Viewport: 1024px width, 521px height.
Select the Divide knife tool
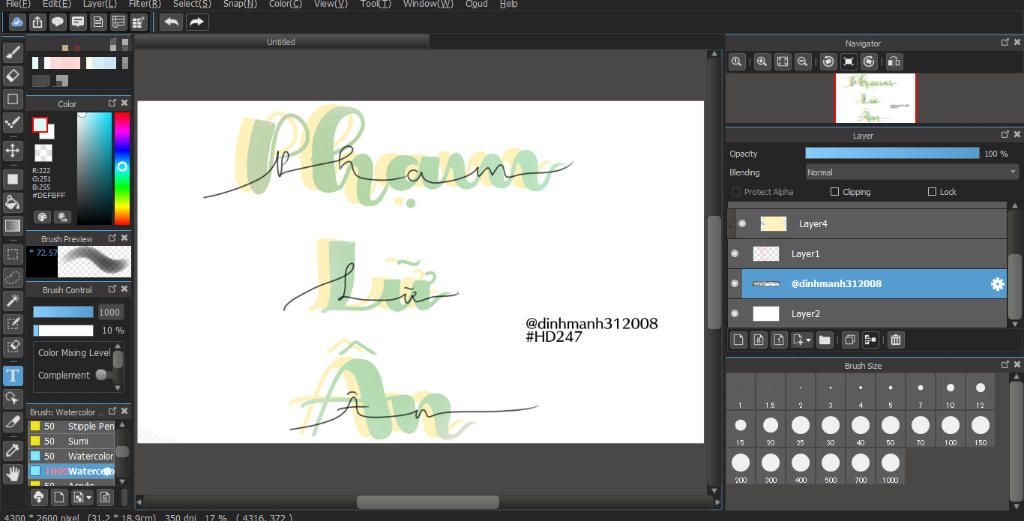pyautogui.click(x=12, y=422)
